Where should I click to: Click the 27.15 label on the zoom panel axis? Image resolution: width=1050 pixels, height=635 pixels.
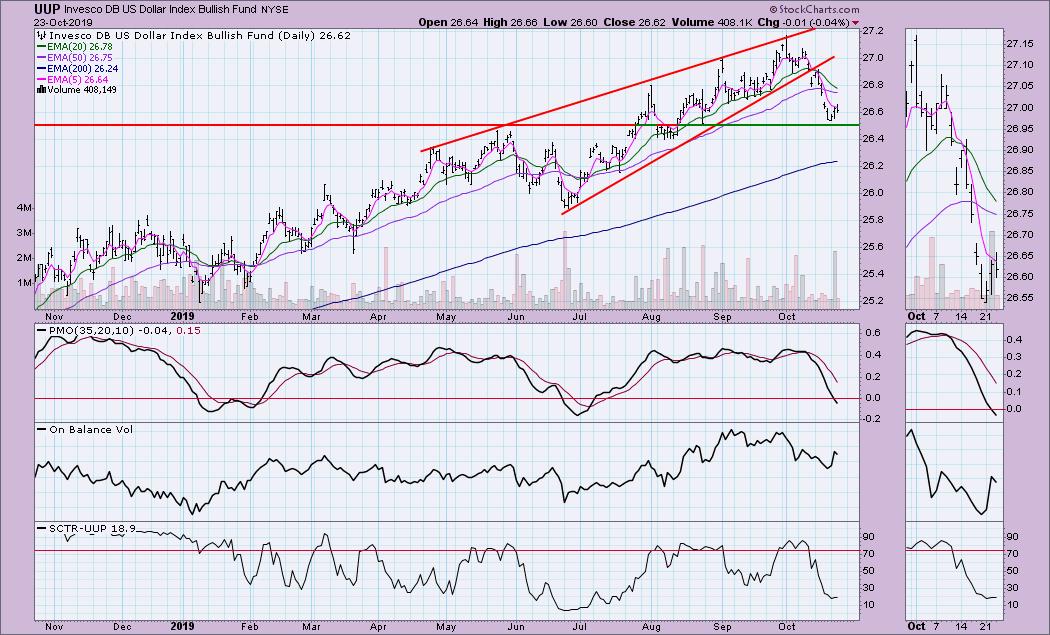(x=1018, y=44)
